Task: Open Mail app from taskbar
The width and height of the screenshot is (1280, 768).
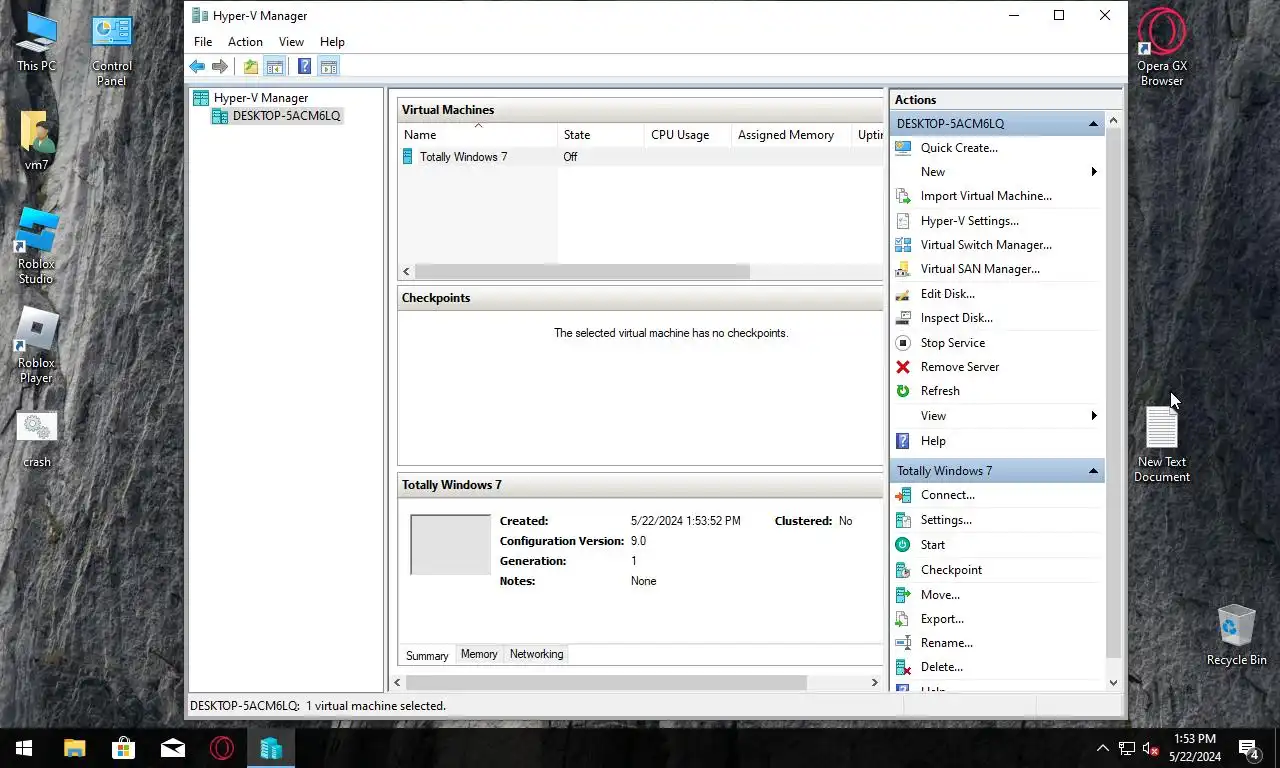Action: tap(172, 748)
